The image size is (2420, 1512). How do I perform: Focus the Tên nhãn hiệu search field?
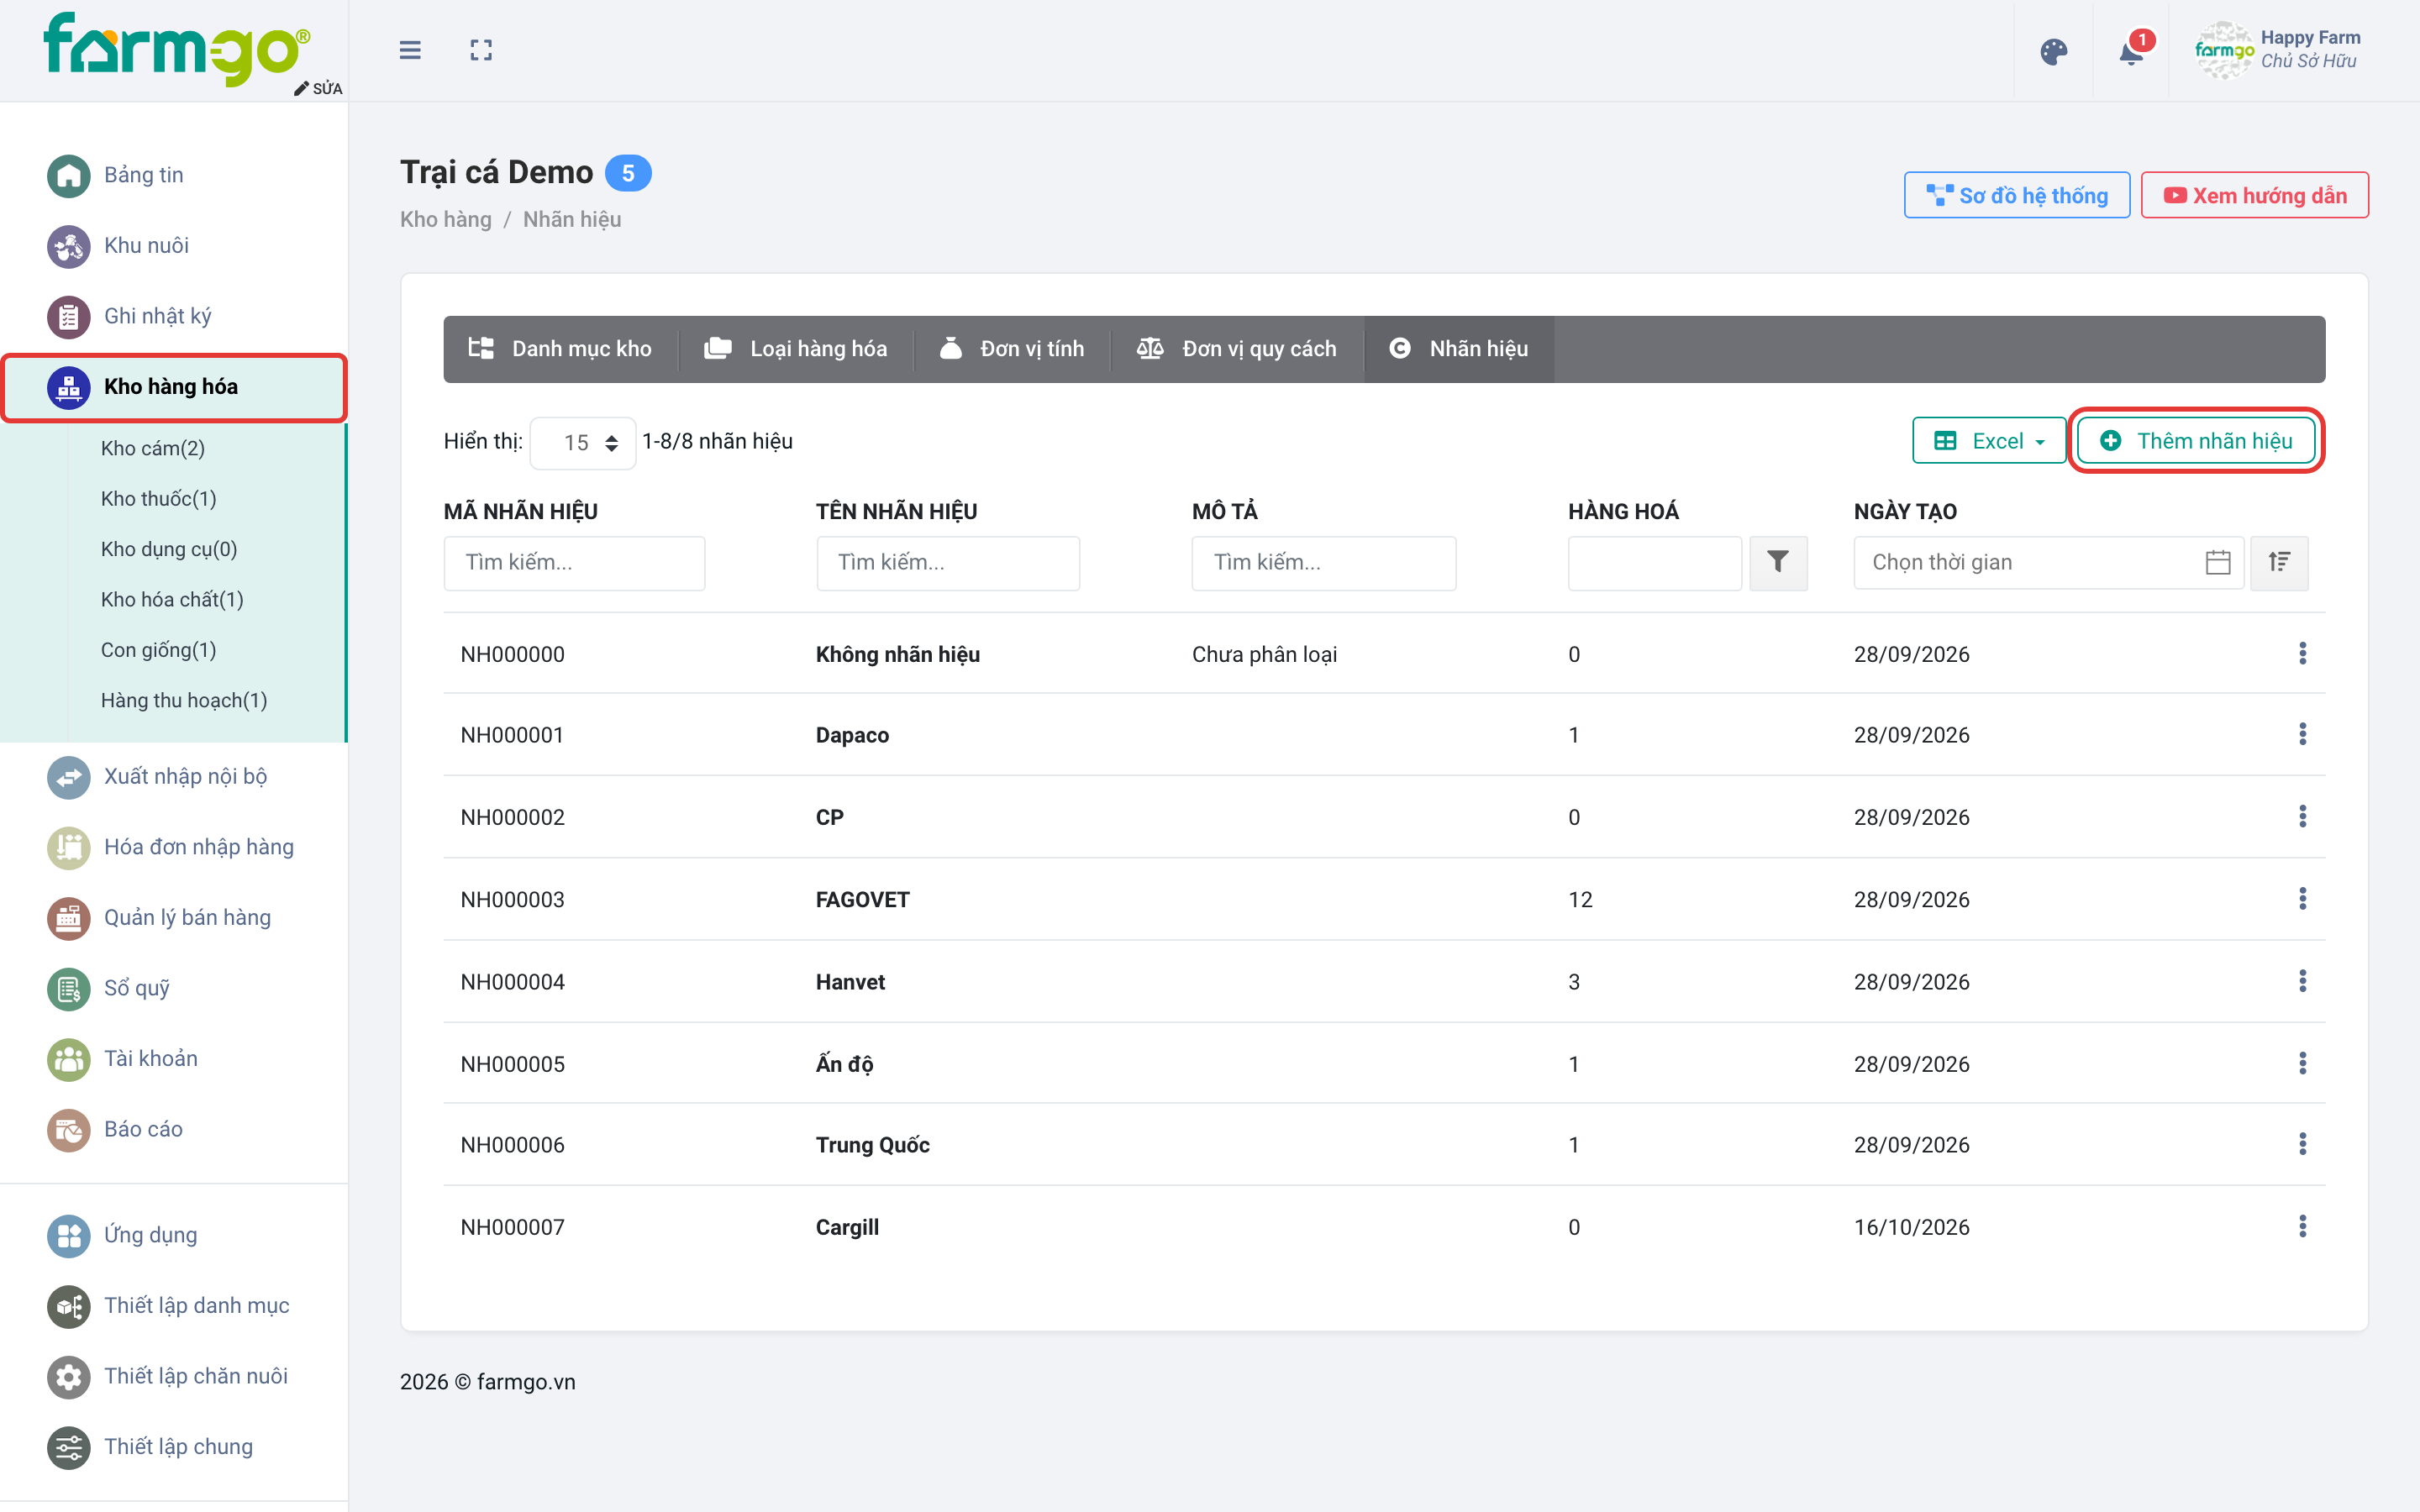(x=948, y=562)
